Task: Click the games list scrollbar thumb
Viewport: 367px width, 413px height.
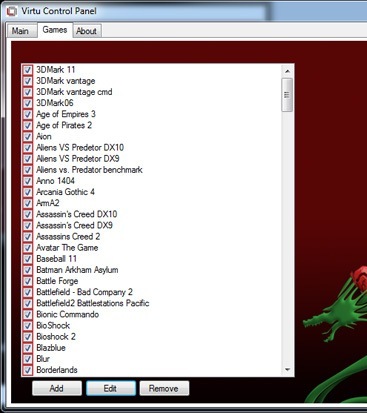Action: click(287, 95)
